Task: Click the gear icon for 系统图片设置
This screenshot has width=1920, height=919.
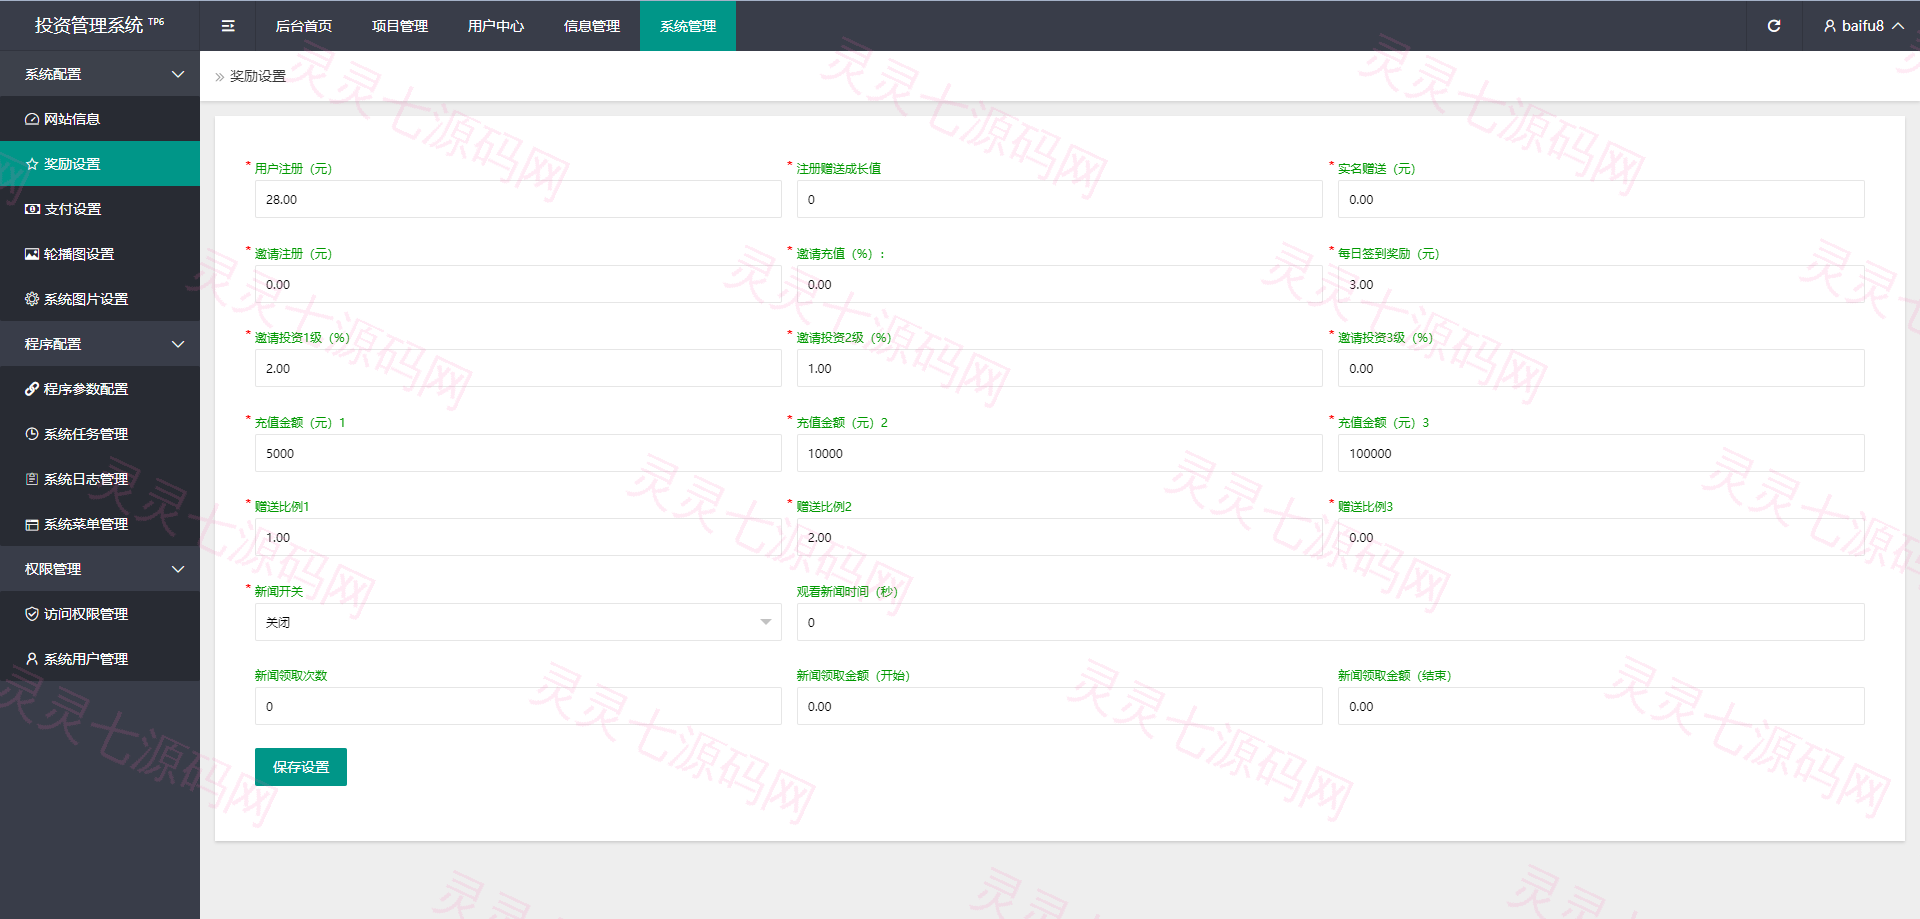Action: [x=32, y=299]
